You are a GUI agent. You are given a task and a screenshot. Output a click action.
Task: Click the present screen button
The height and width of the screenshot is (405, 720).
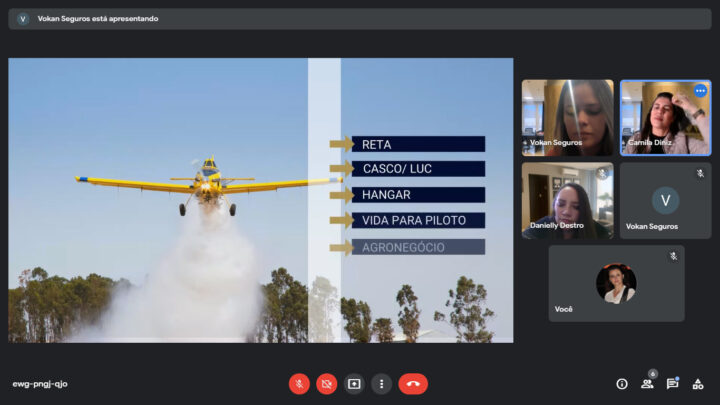[354, 384]
